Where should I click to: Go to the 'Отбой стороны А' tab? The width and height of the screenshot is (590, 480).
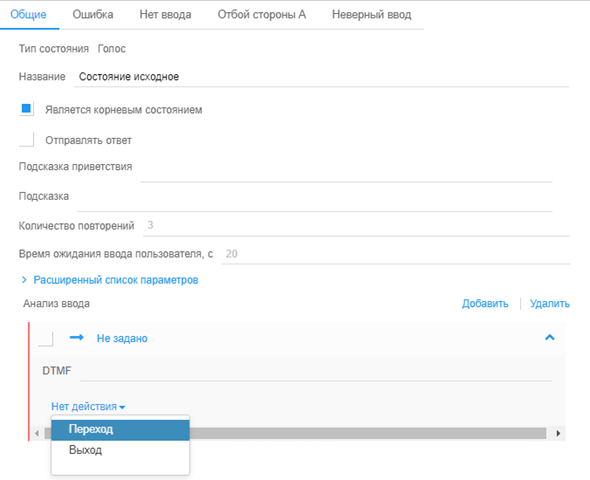262,14
